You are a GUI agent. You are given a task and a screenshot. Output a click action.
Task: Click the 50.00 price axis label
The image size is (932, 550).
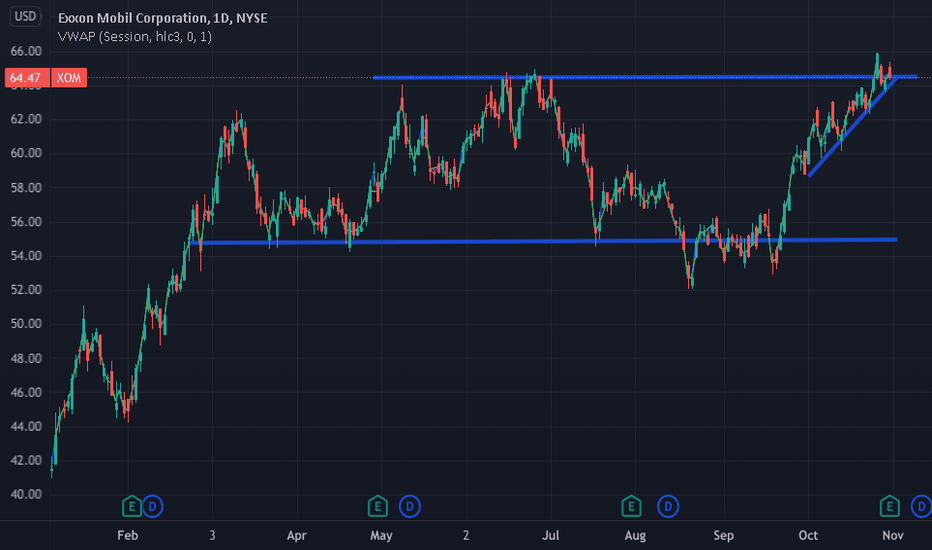pyautogui.click(x=26, y=323)
